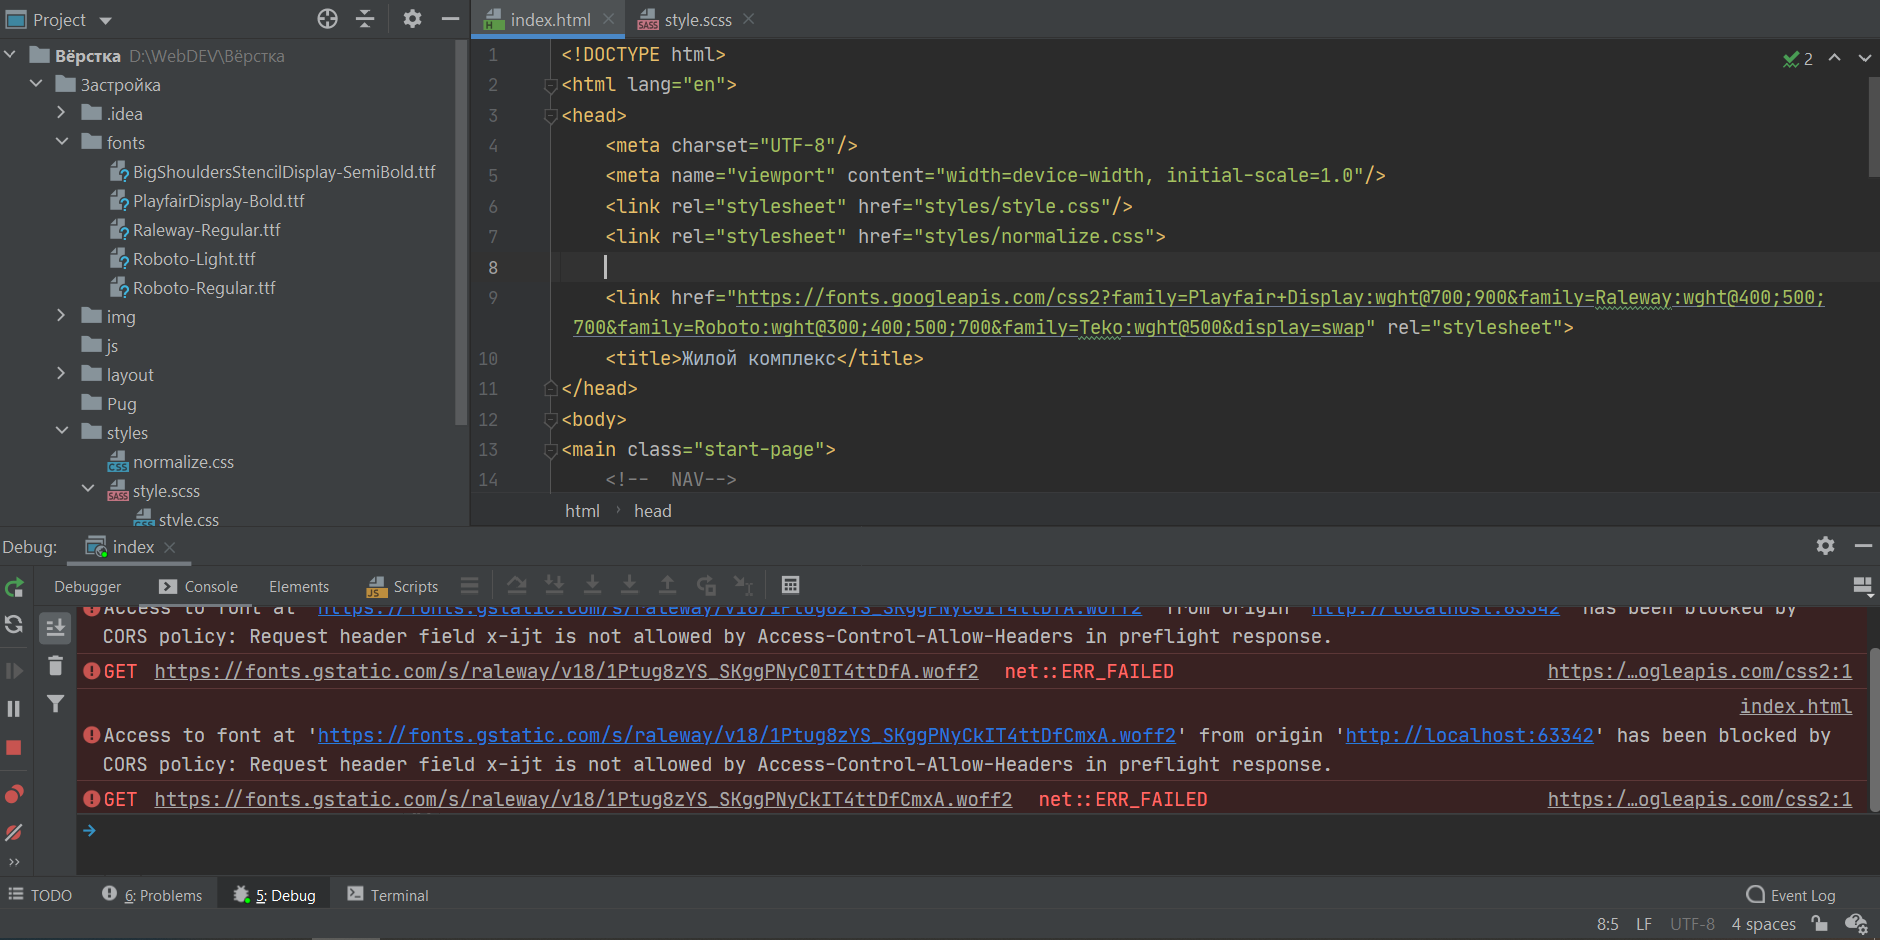This screenshot has height=940, width=1880.
Task: Go to next highlighted problem arrow down
Action: click(x=1864, y=58)
